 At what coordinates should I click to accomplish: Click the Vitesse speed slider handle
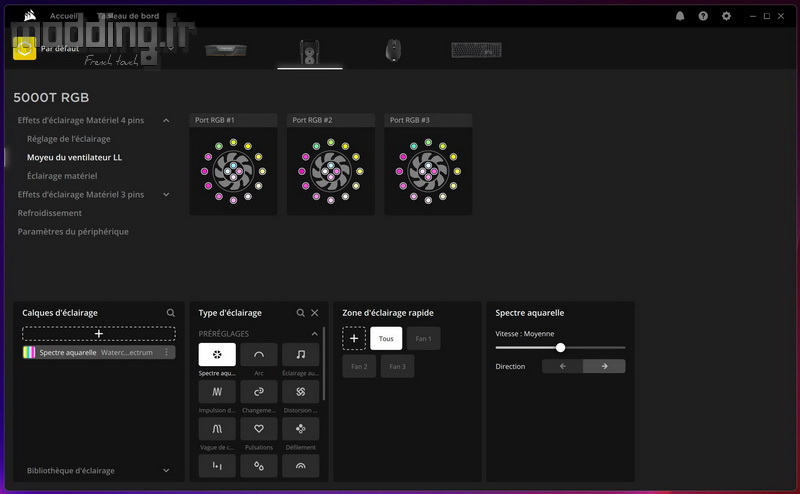coord(560,348)
